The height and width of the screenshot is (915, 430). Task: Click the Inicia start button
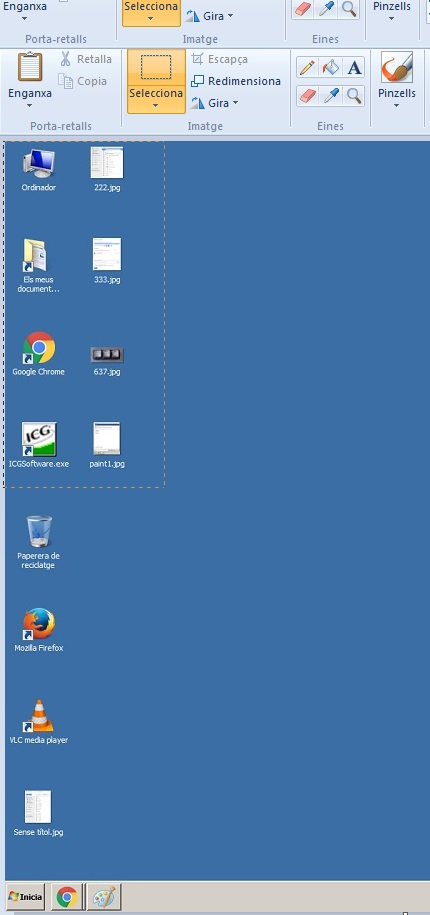click(x=26, y=897)
